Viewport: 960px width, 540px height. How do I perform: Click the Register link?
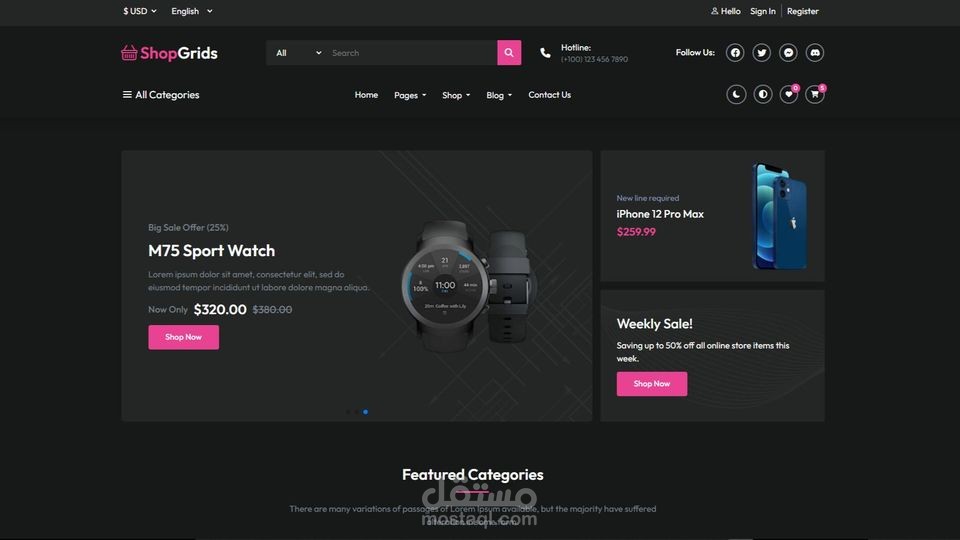803,11
